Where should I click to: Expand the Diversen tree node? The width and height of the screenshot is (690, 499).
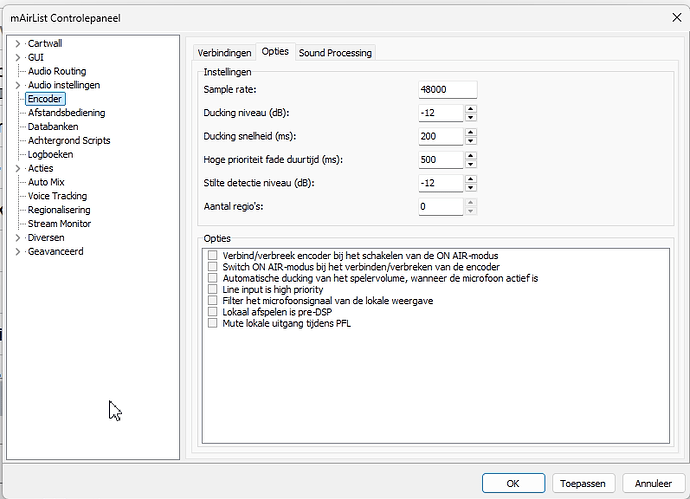[x=18, y=238]
